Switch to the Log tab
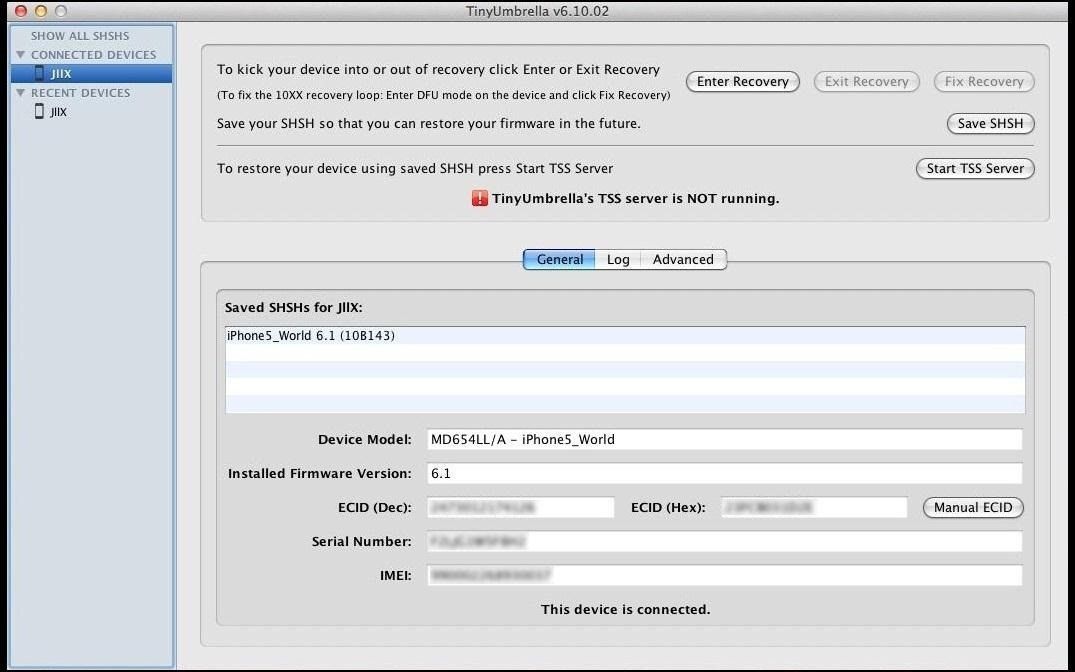The width and height of the screenshot is (1075, 672). tap(617, 259)
